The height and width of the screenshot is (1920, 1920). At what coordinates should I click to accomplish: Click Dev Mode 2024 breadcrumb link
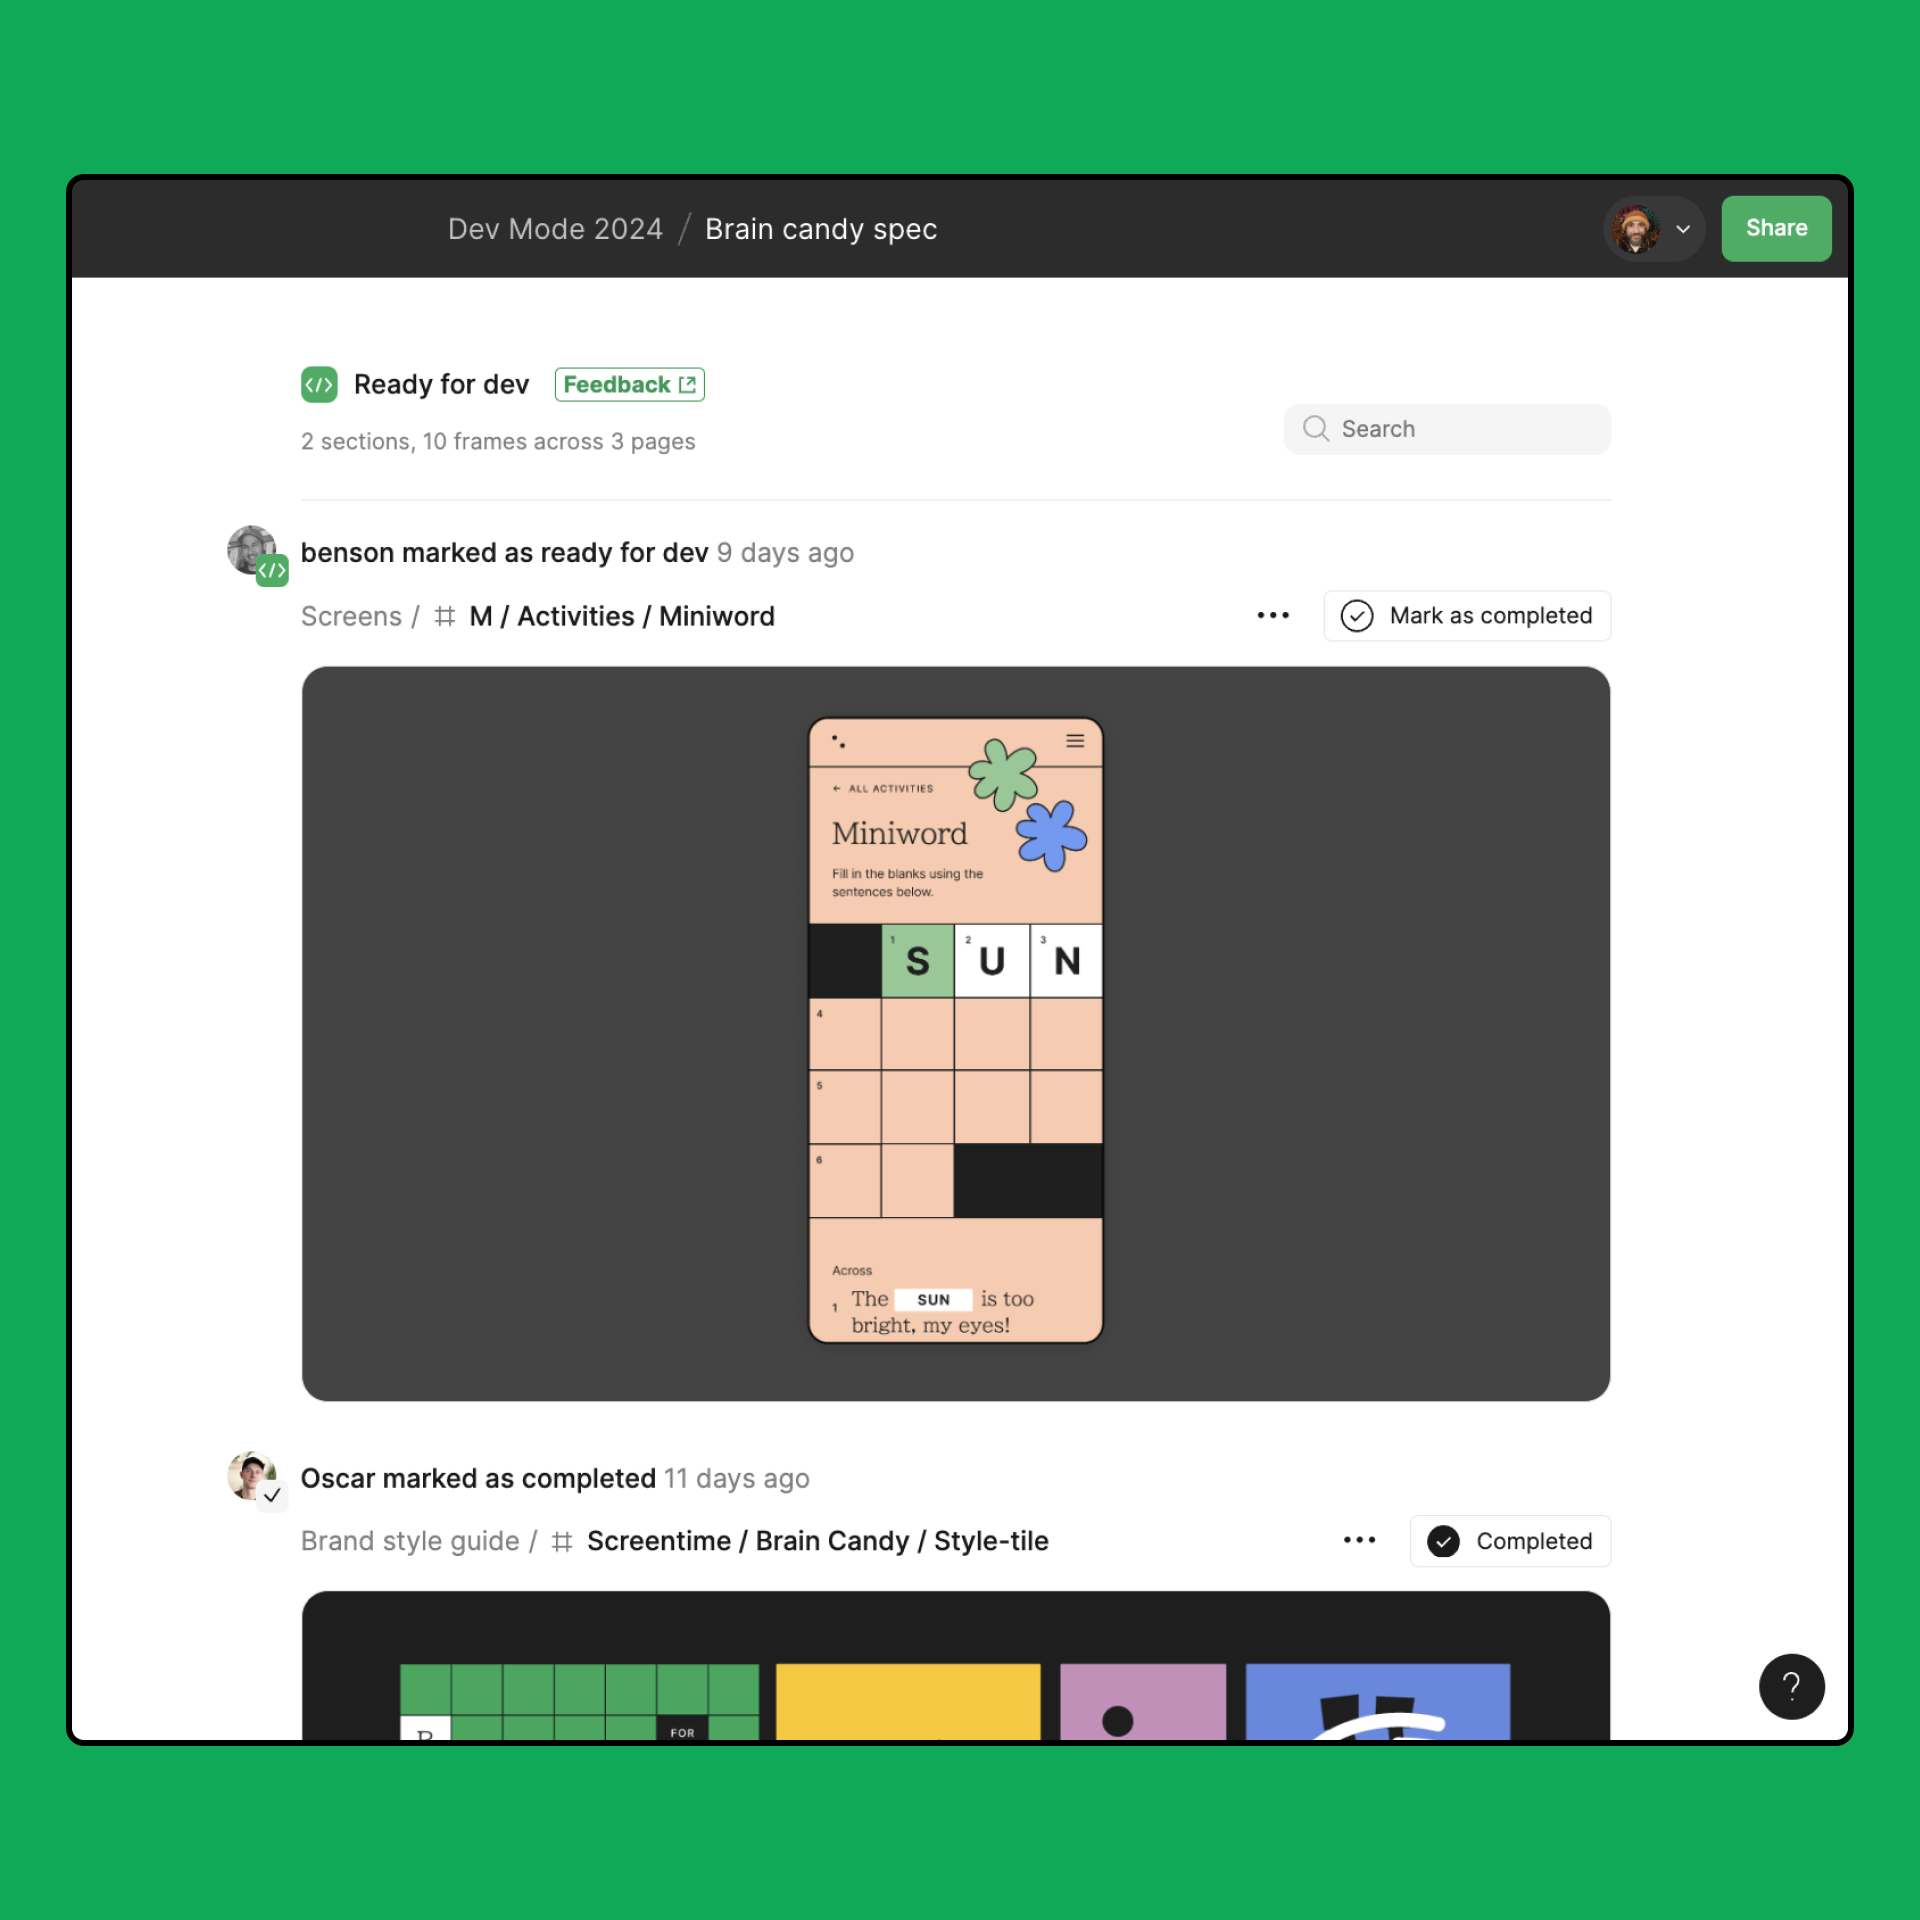pyautogui.click(x=554, y=229)
